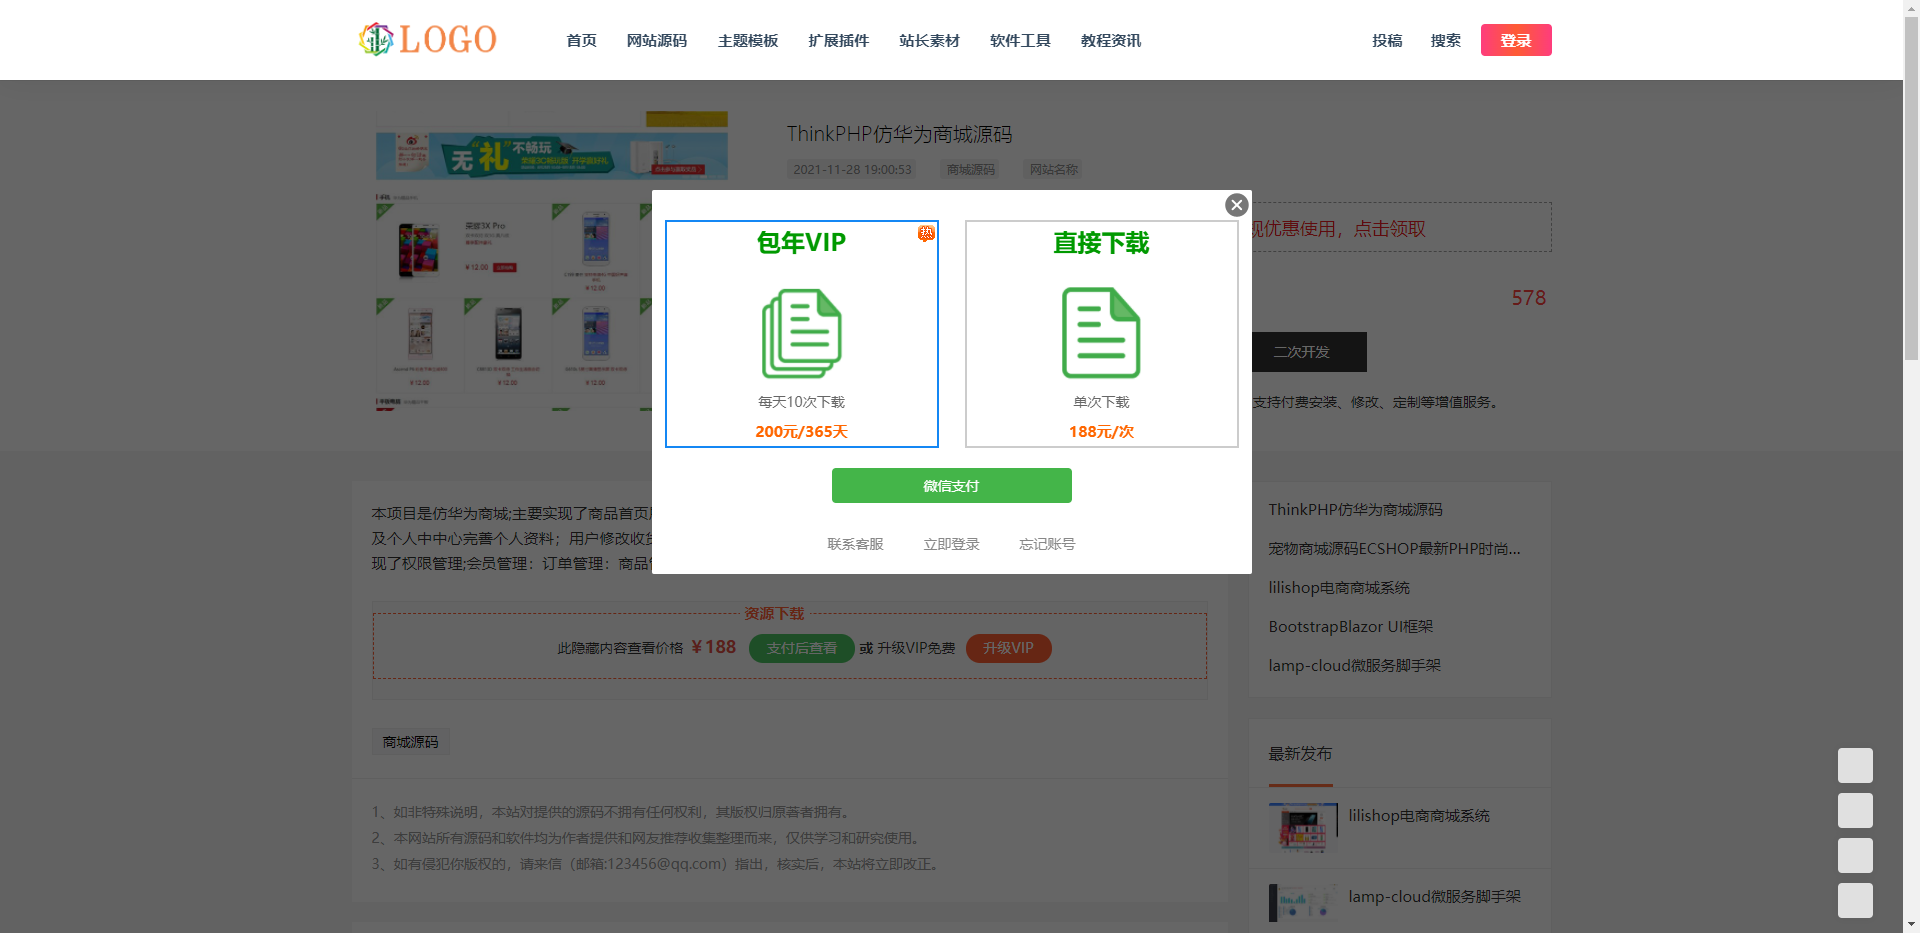
Task: Open sidebar link lamp-cloud微服务脚手架
Action: [1355, 665]
